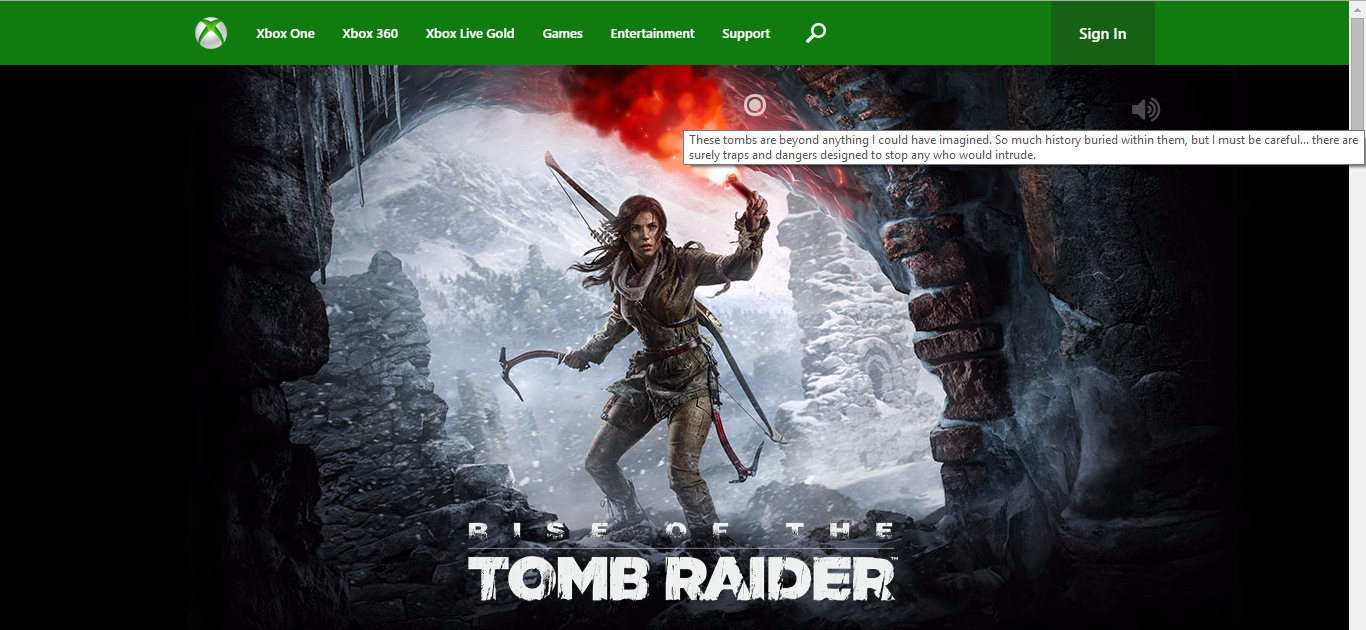
Task: Expand the Xbox 360 navigation menu
Action: coord(370,34)
